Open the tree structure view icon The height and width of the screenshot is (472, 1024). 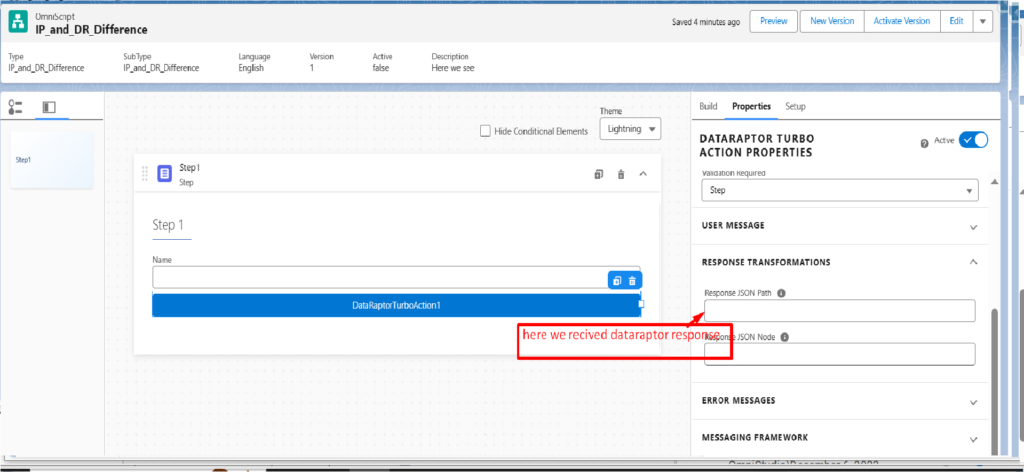[15, 108]
